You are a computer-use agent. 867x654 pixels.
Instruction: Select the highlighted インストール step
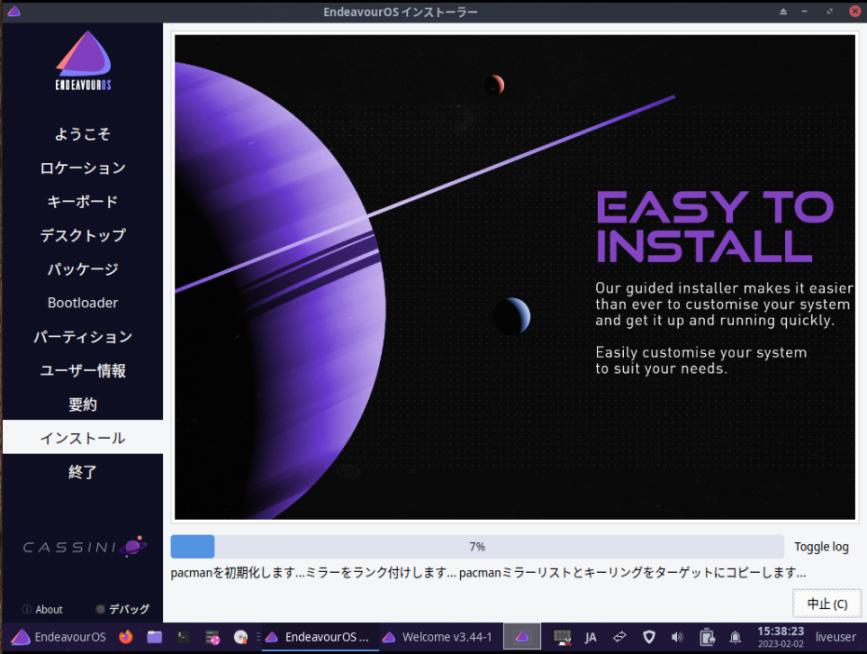tap(82, 437)
